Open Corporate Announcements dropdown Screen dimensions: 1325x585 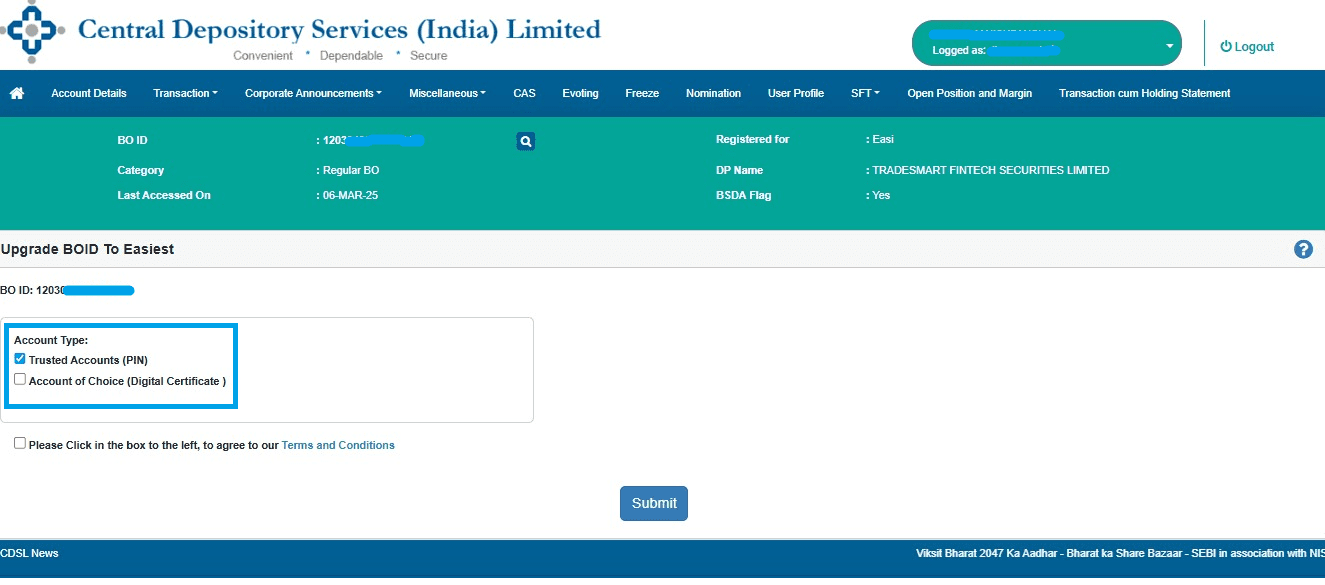tap(313, 93)
